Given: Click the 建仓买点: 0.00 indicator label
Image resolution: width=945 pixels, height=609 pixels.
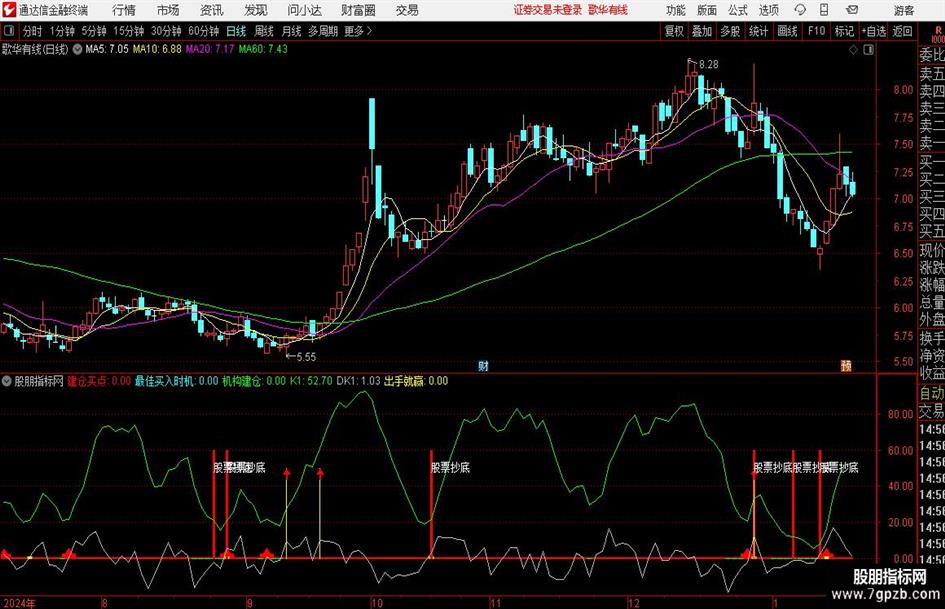Looking at the screenshot, I should point(99,381).
